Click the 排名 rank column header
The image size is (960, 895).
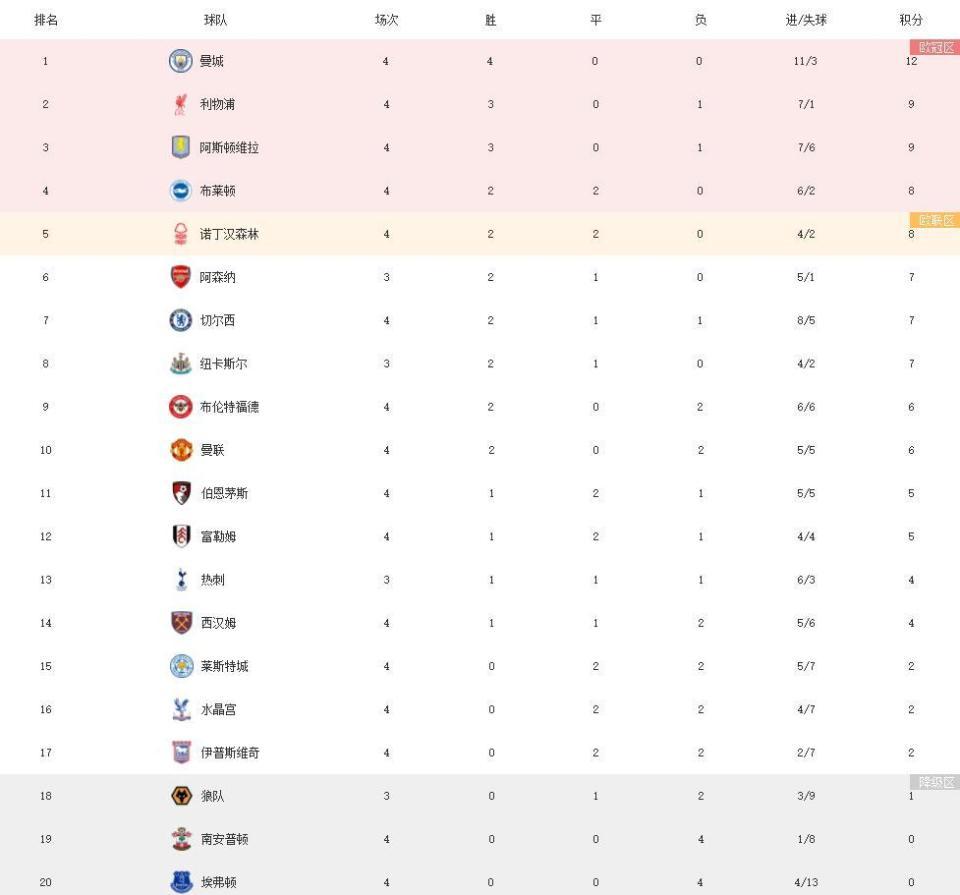tap(46, 20)
